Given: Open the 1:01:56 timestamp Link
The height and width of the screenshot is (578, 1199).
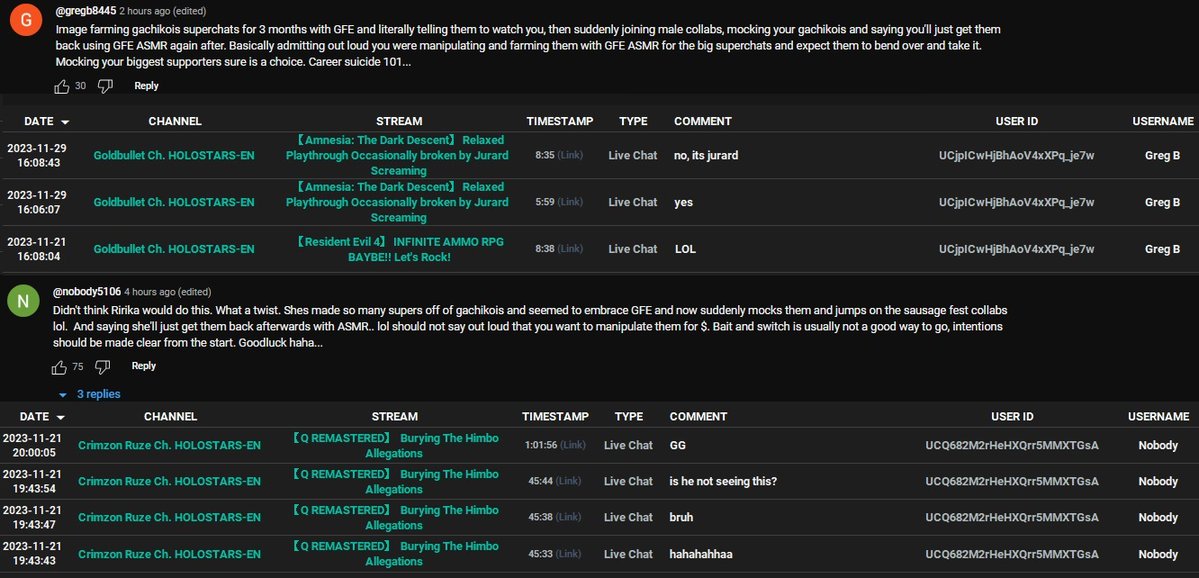Looking at the screenshot, I should click(x=572, y=445).
